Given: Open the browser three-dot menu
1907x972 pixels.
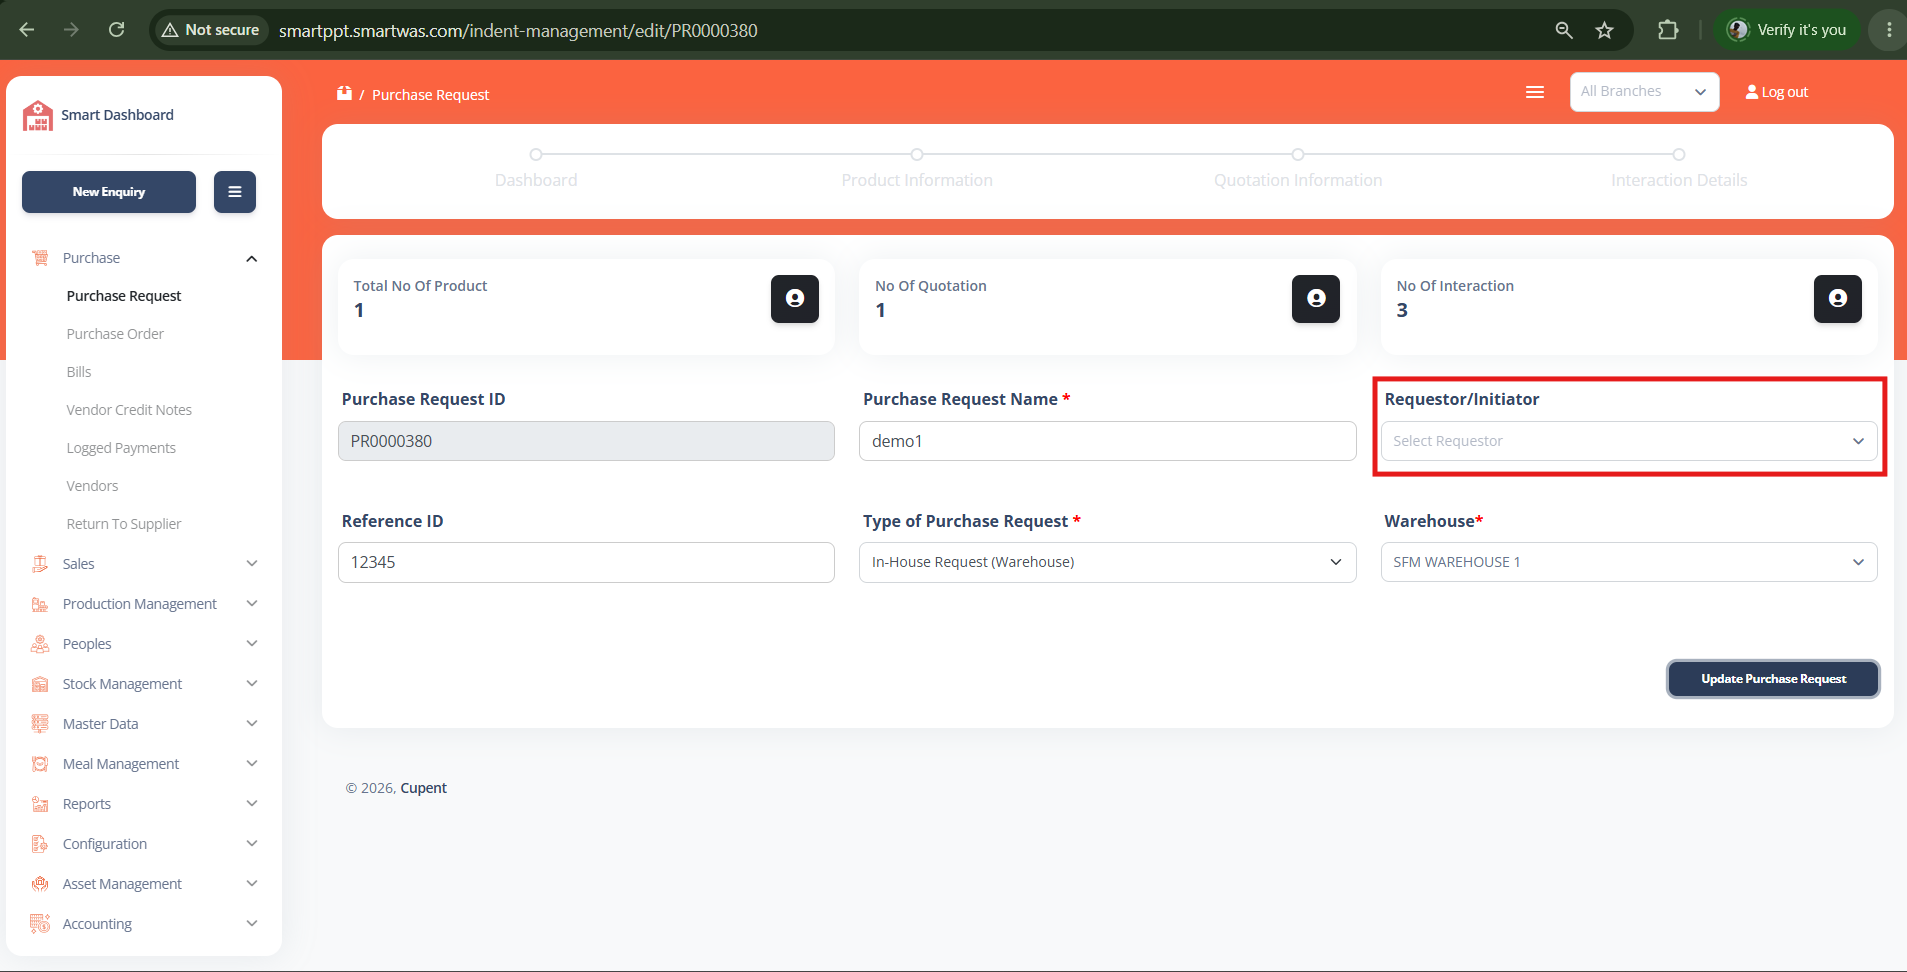Looking at the screenshot, I should click(1889, 30).
